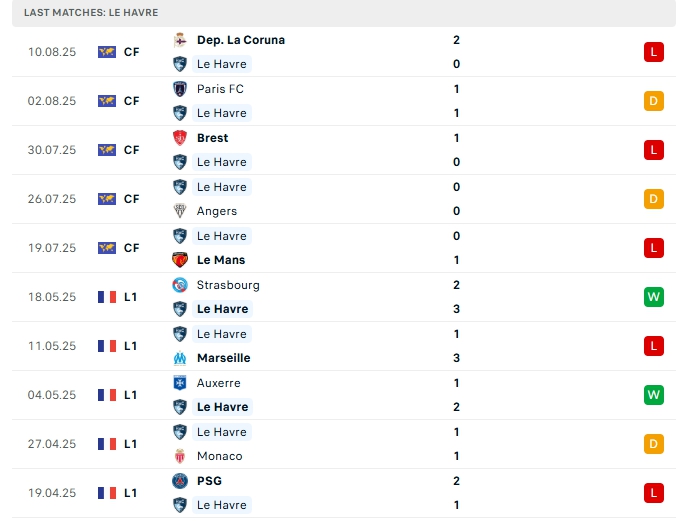Click the Marseille team crest

180,358
